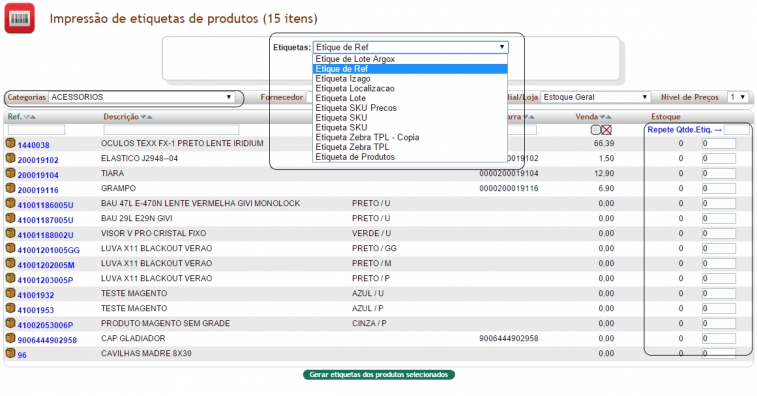This screenshot has width=757, height=396.
Task: Open the Nível de Preços dropdown
Action: pos(739,98)
